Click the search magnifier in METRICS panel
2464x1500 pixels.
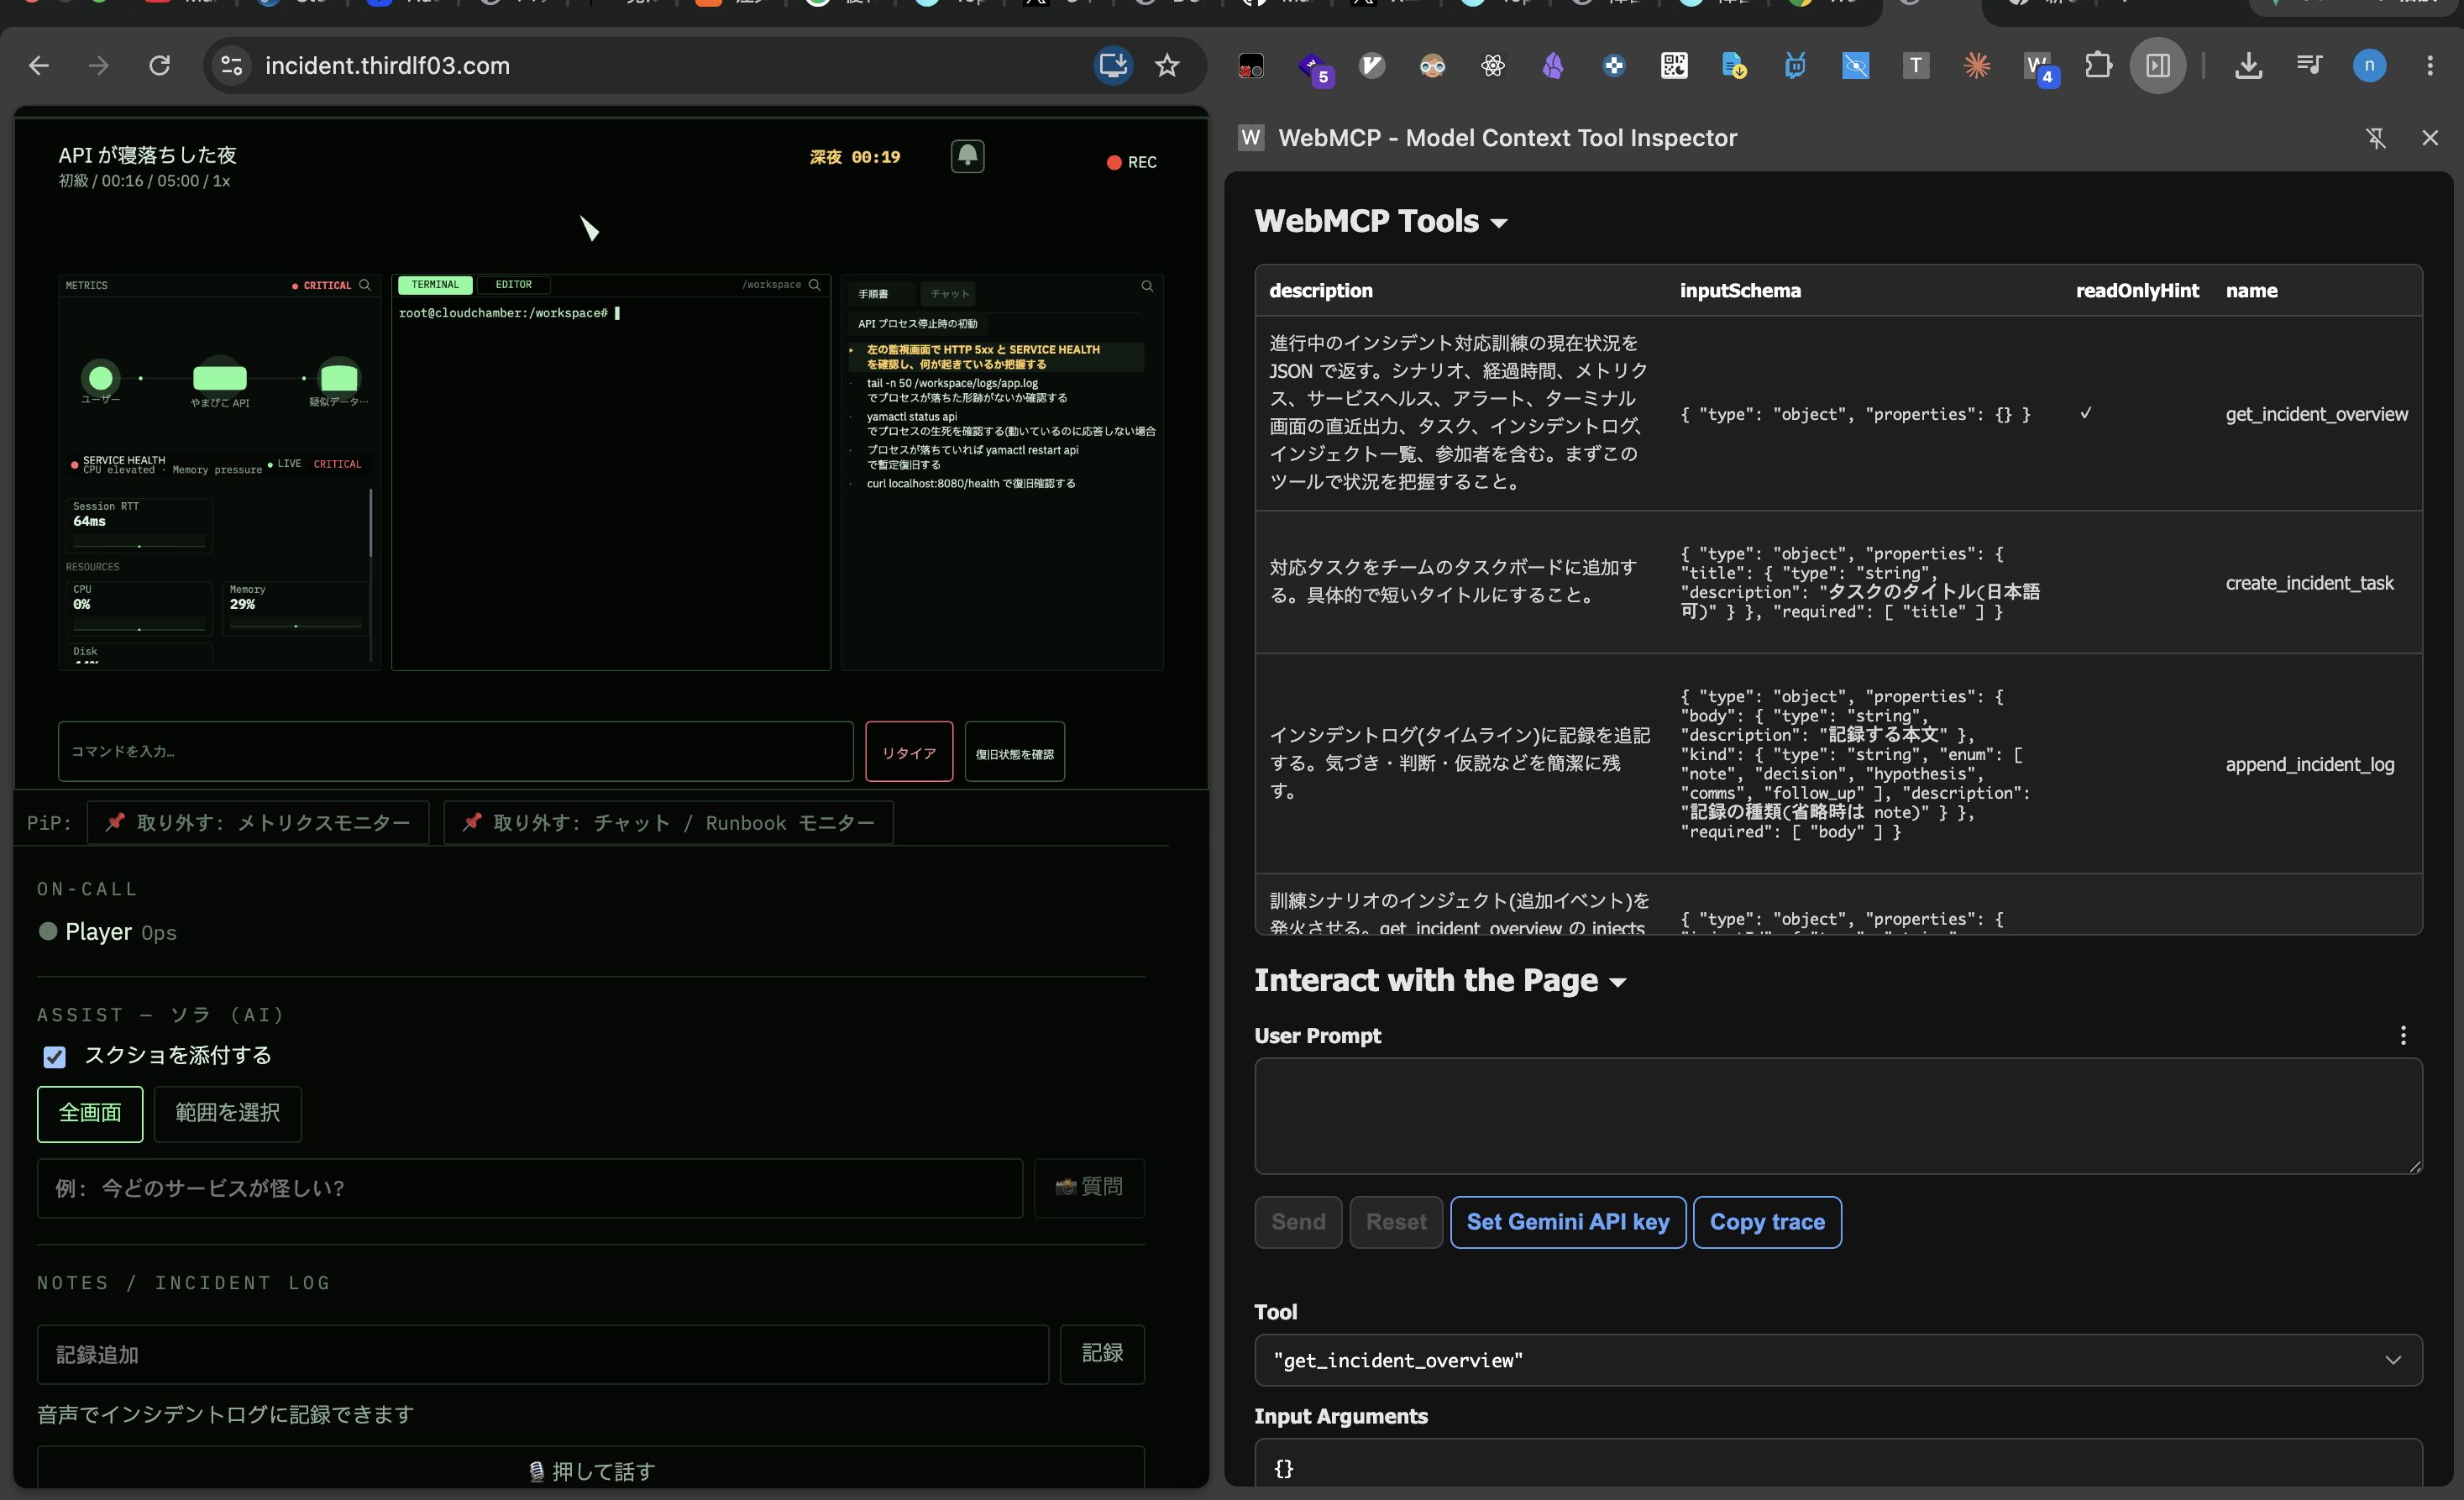[x=365, y=285]
